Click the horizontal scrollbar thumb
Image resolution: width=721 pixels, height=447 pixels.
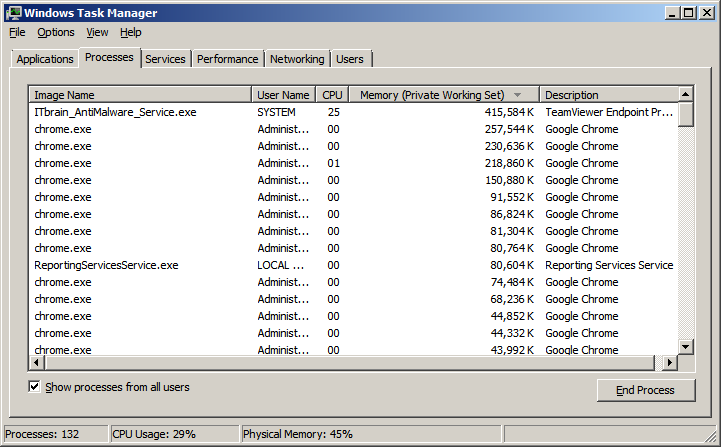click(349, 362)
